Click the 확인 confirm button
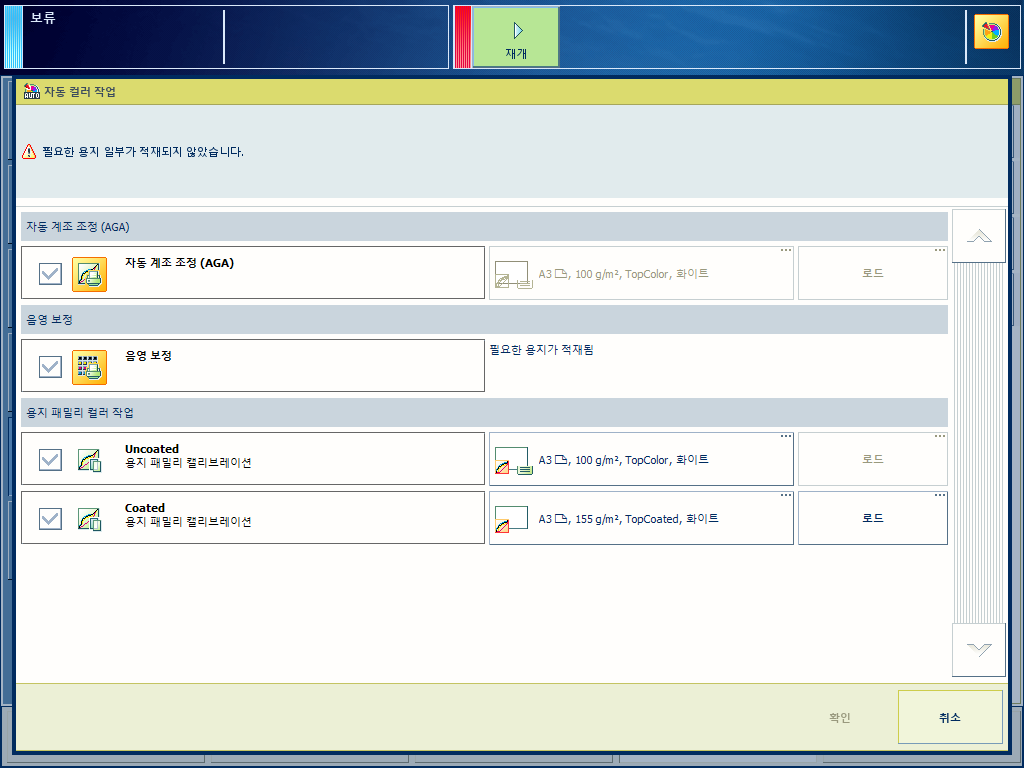This screenshot has width=1024, height=768. [x=840, y=717]
